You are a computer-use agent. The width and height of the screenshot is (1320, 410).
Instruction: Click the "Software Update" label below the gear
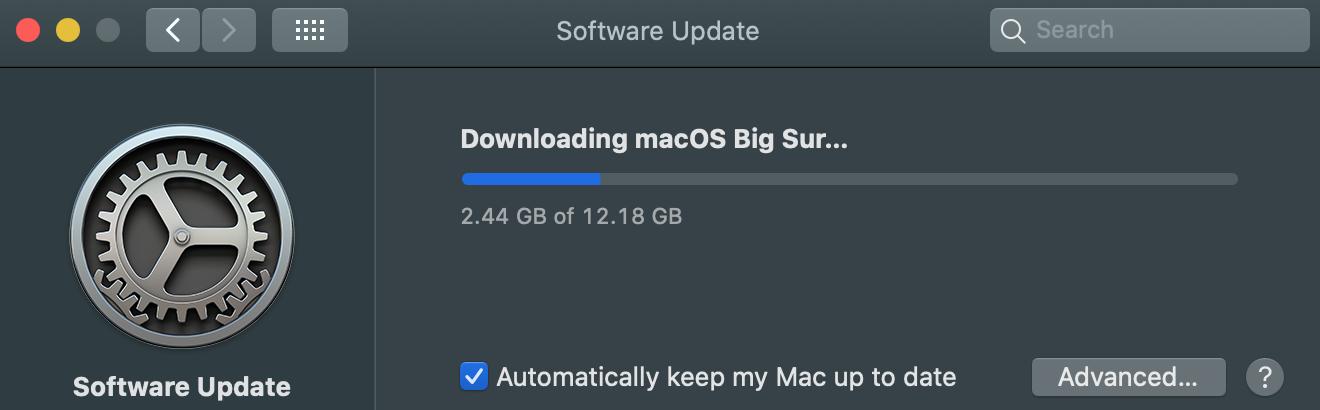pyautogui.click(x=182, y=387)
